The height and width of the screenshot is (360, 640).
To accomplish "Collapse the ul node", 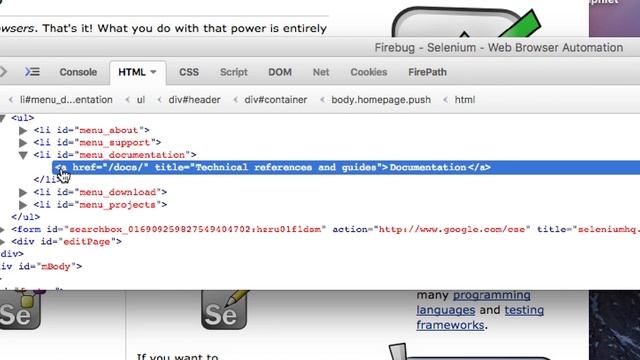I will tap(2, 118).
